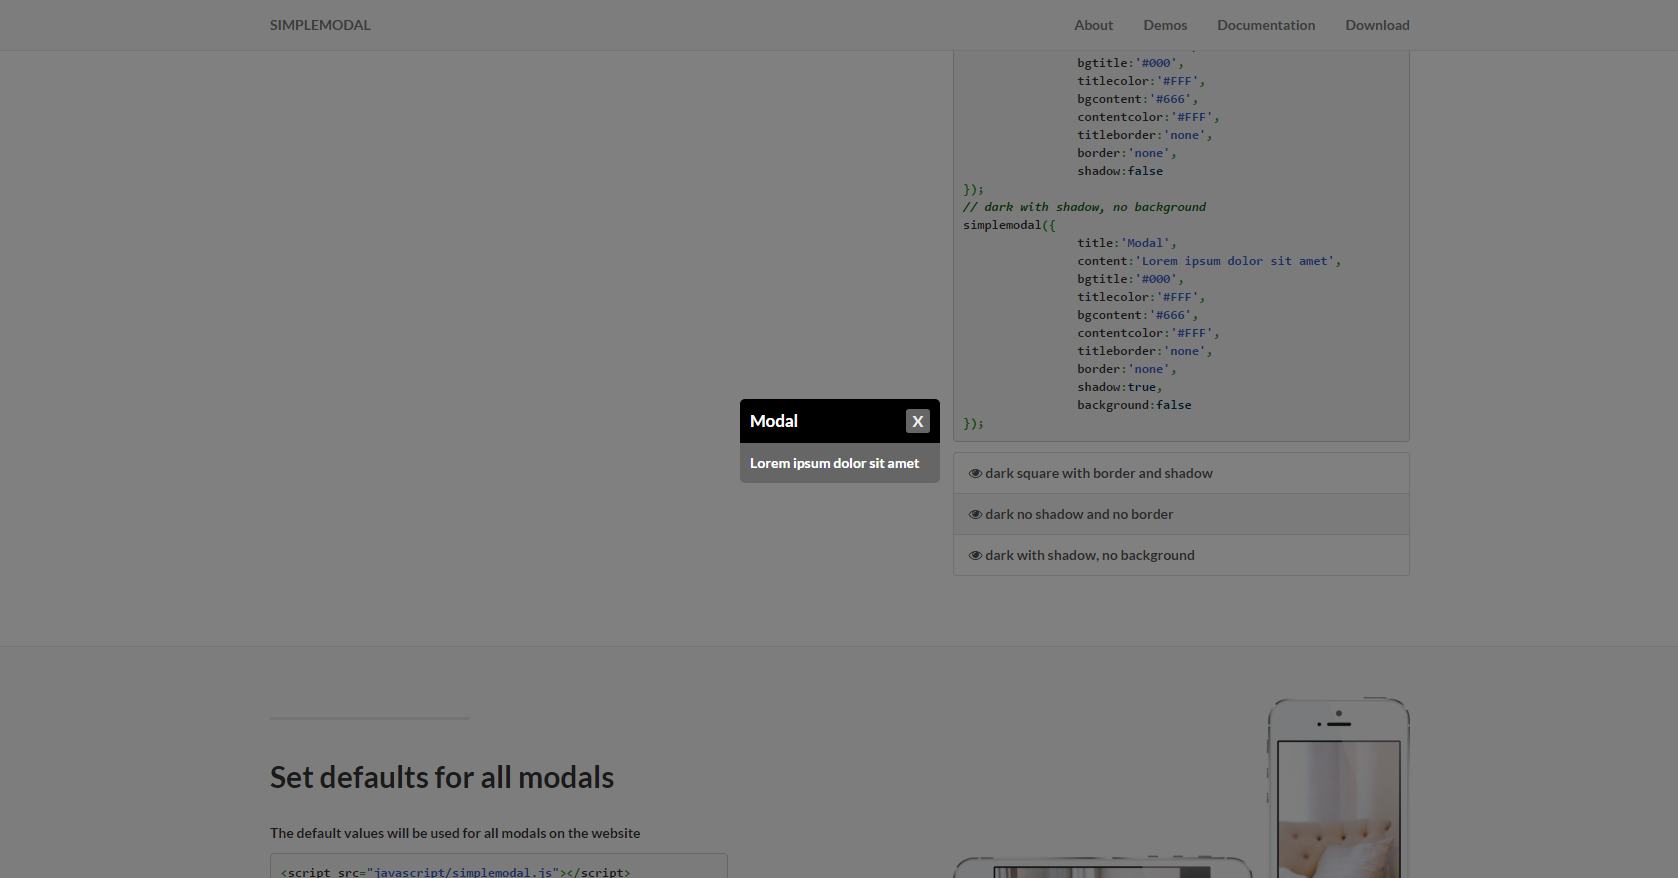The height and width of the screenshot is (878, 1678).
Task: Click the 'Modal' dialog title text
Action: coord(774,421)
